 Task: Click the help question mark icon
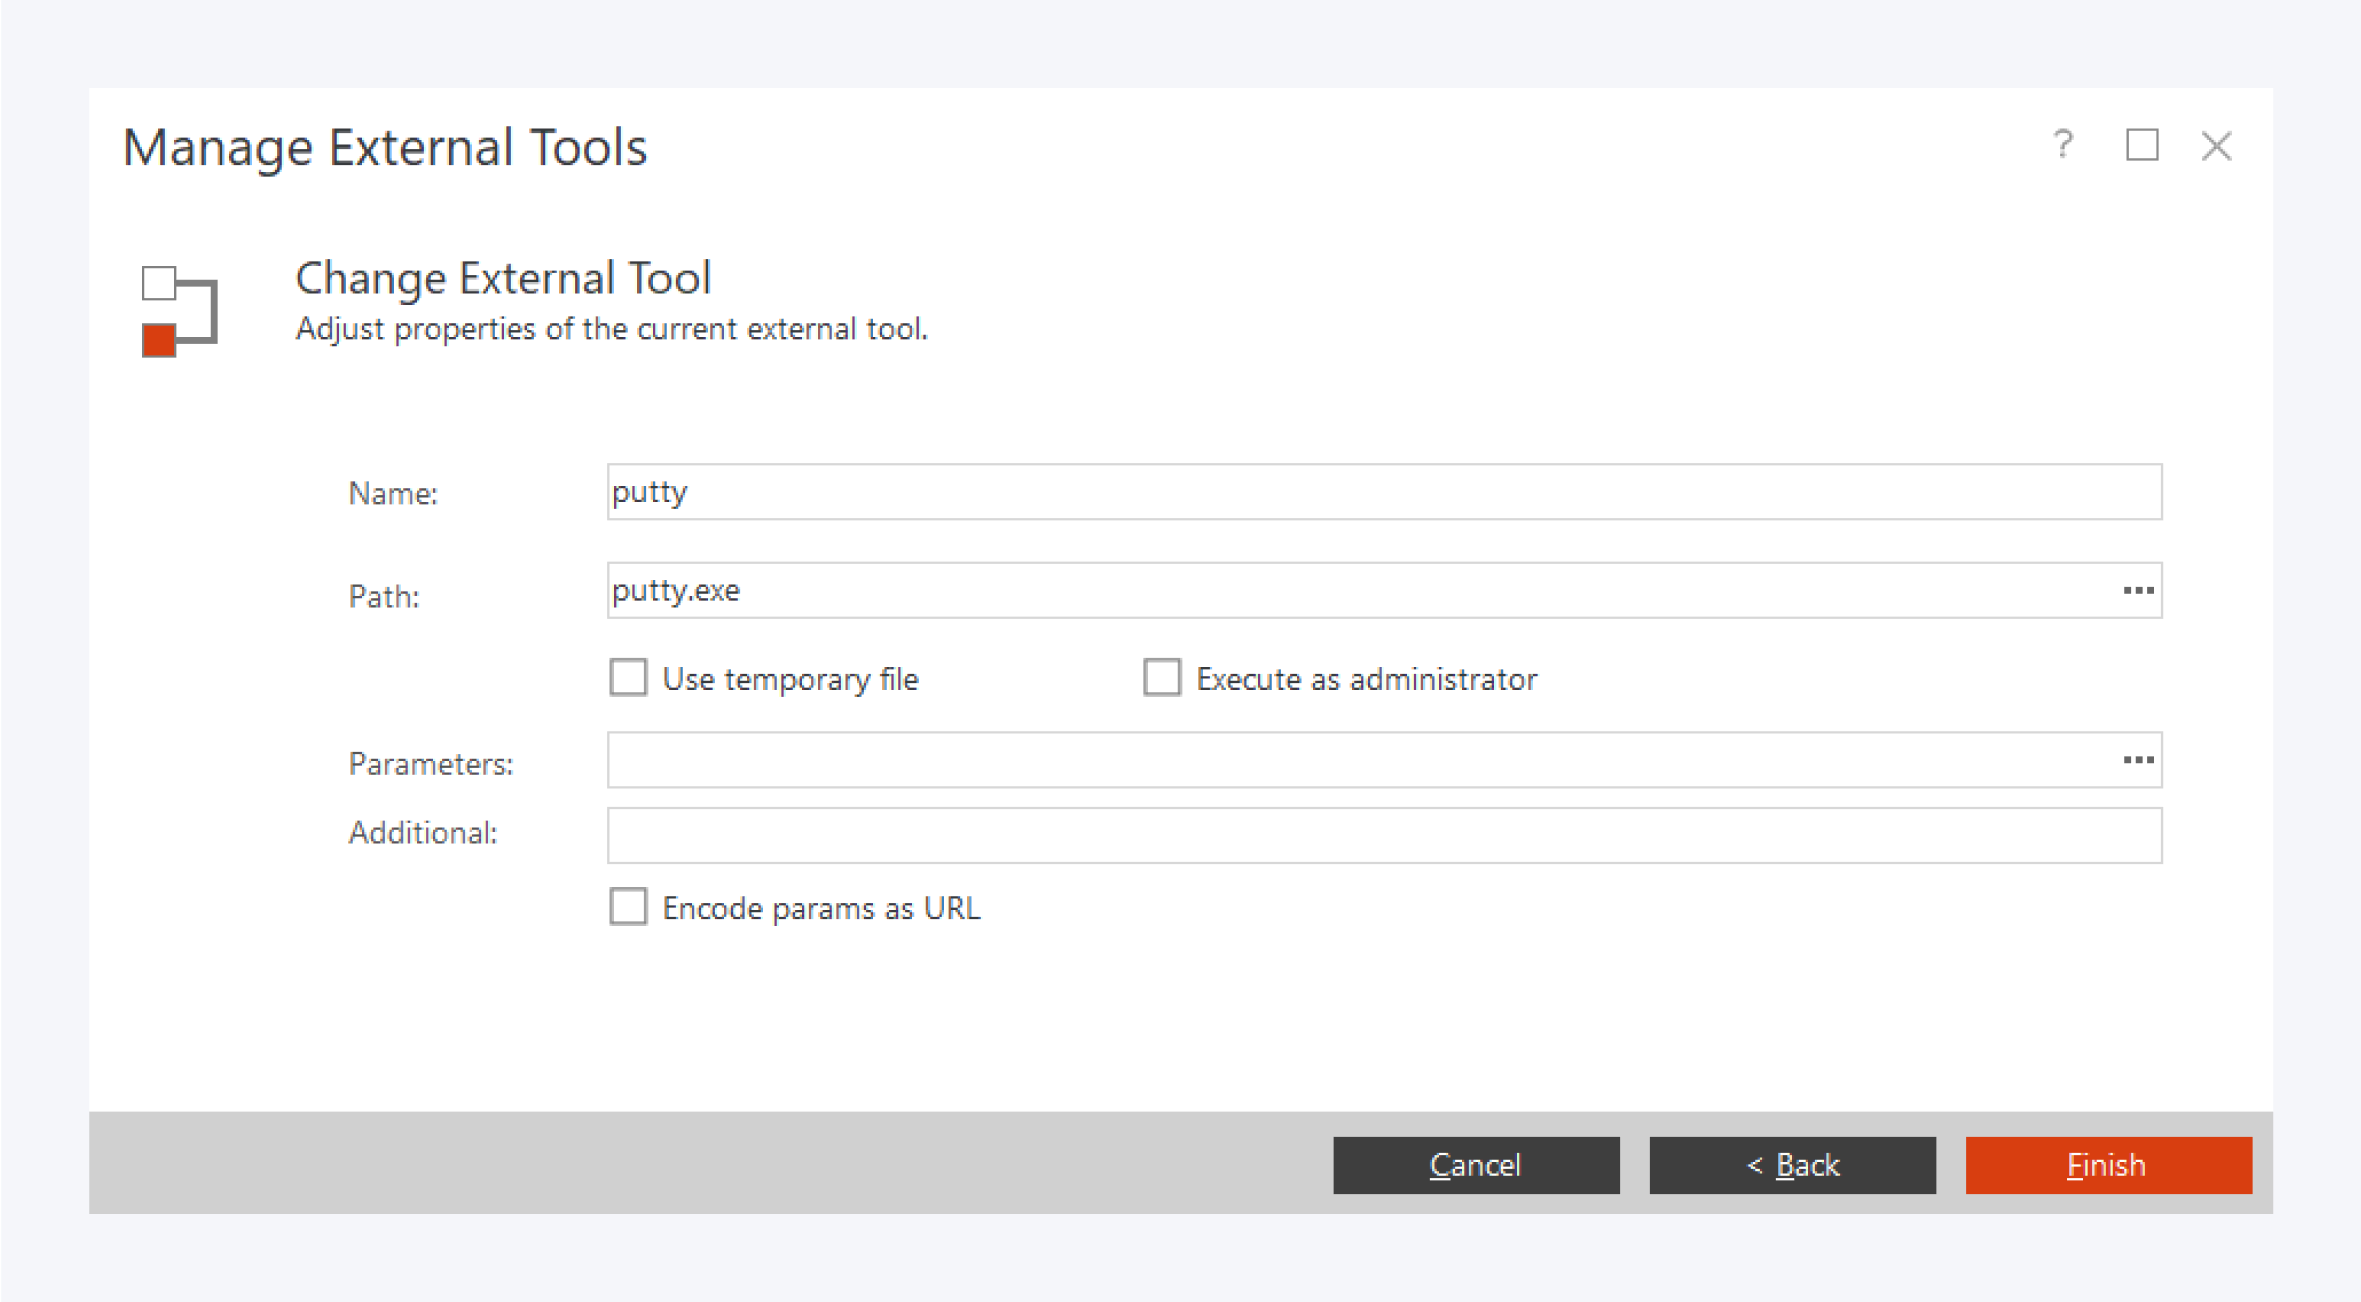click(x=2062, y=145)
